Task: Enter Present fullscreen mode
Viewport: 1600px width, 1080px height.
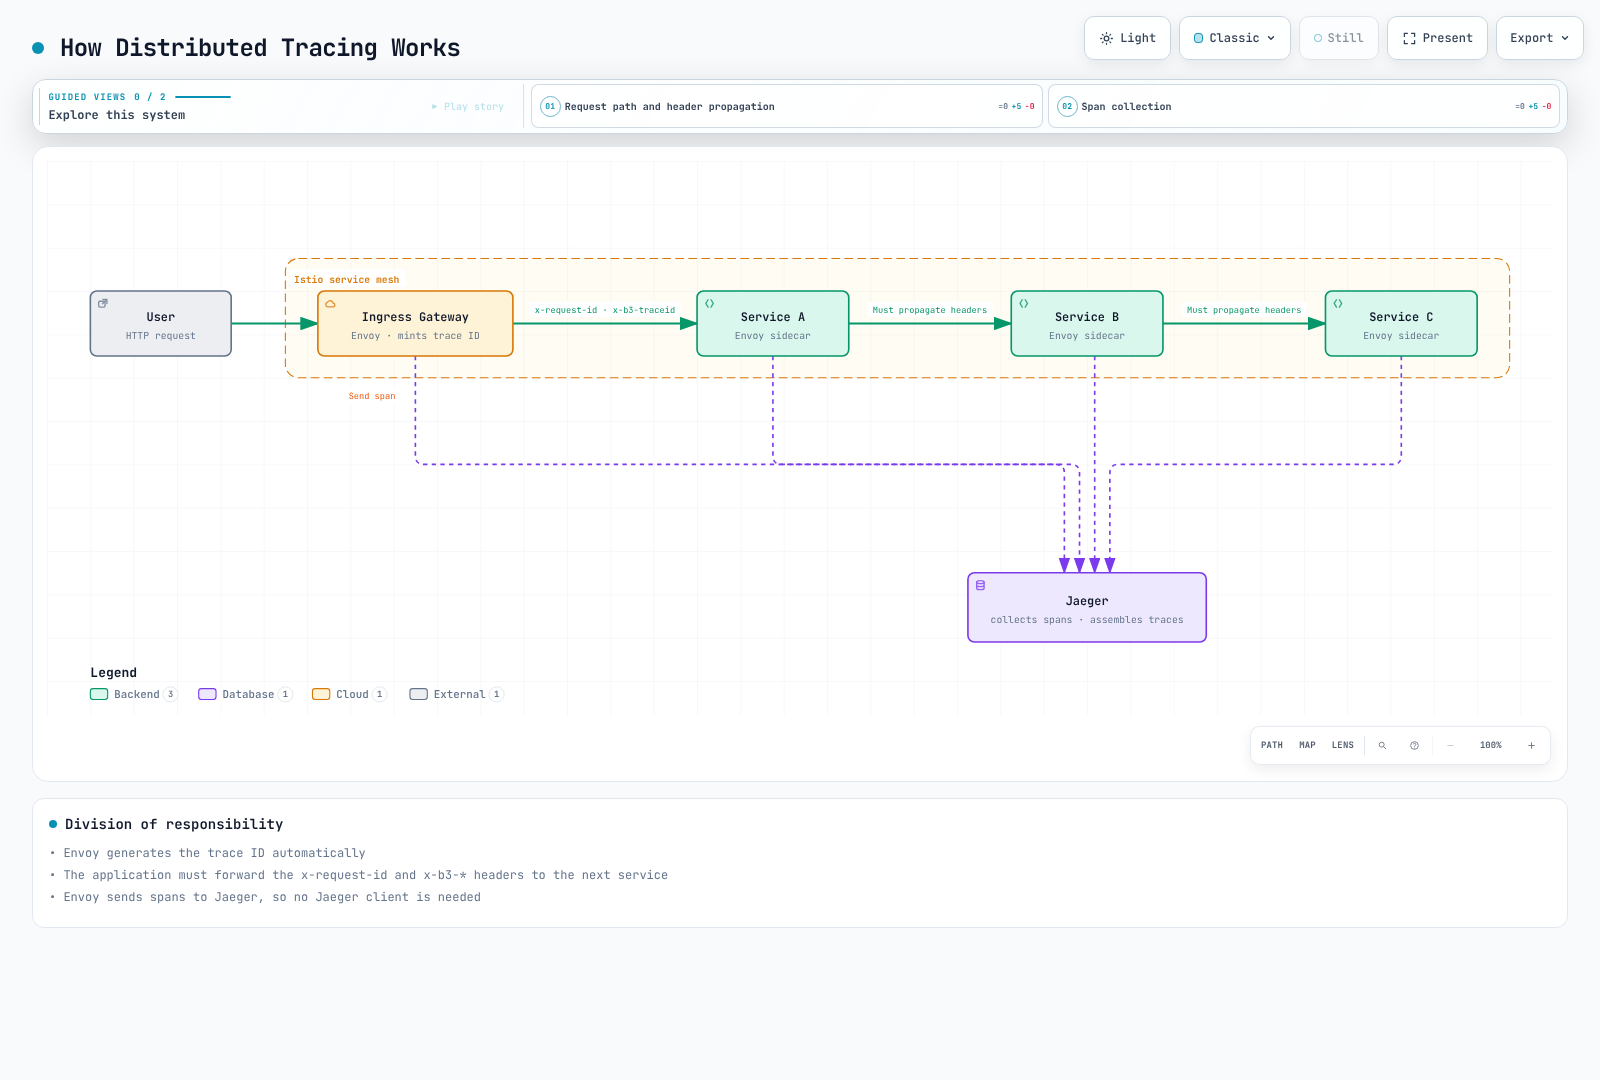Action: [1437, 38]
